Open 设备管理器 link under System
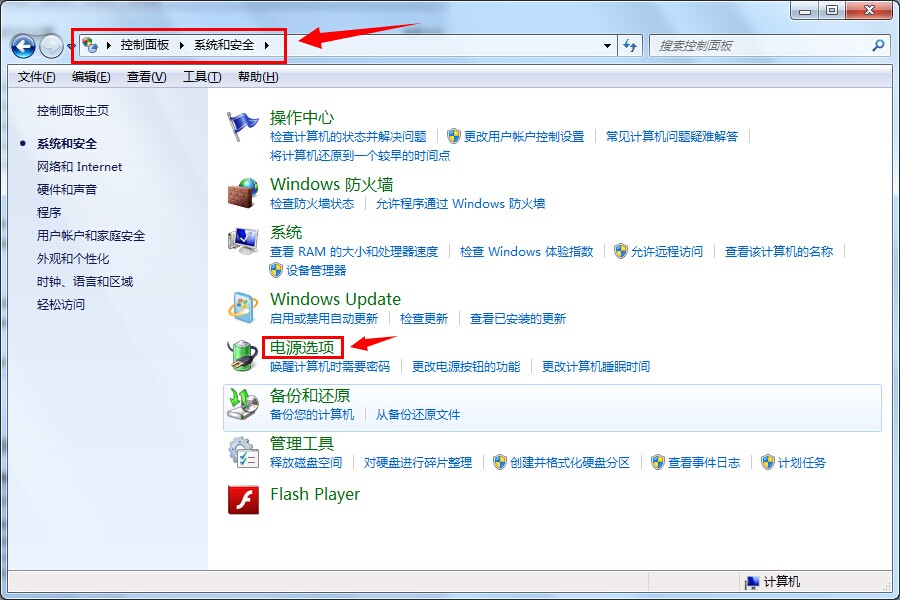 pos(316,270)
